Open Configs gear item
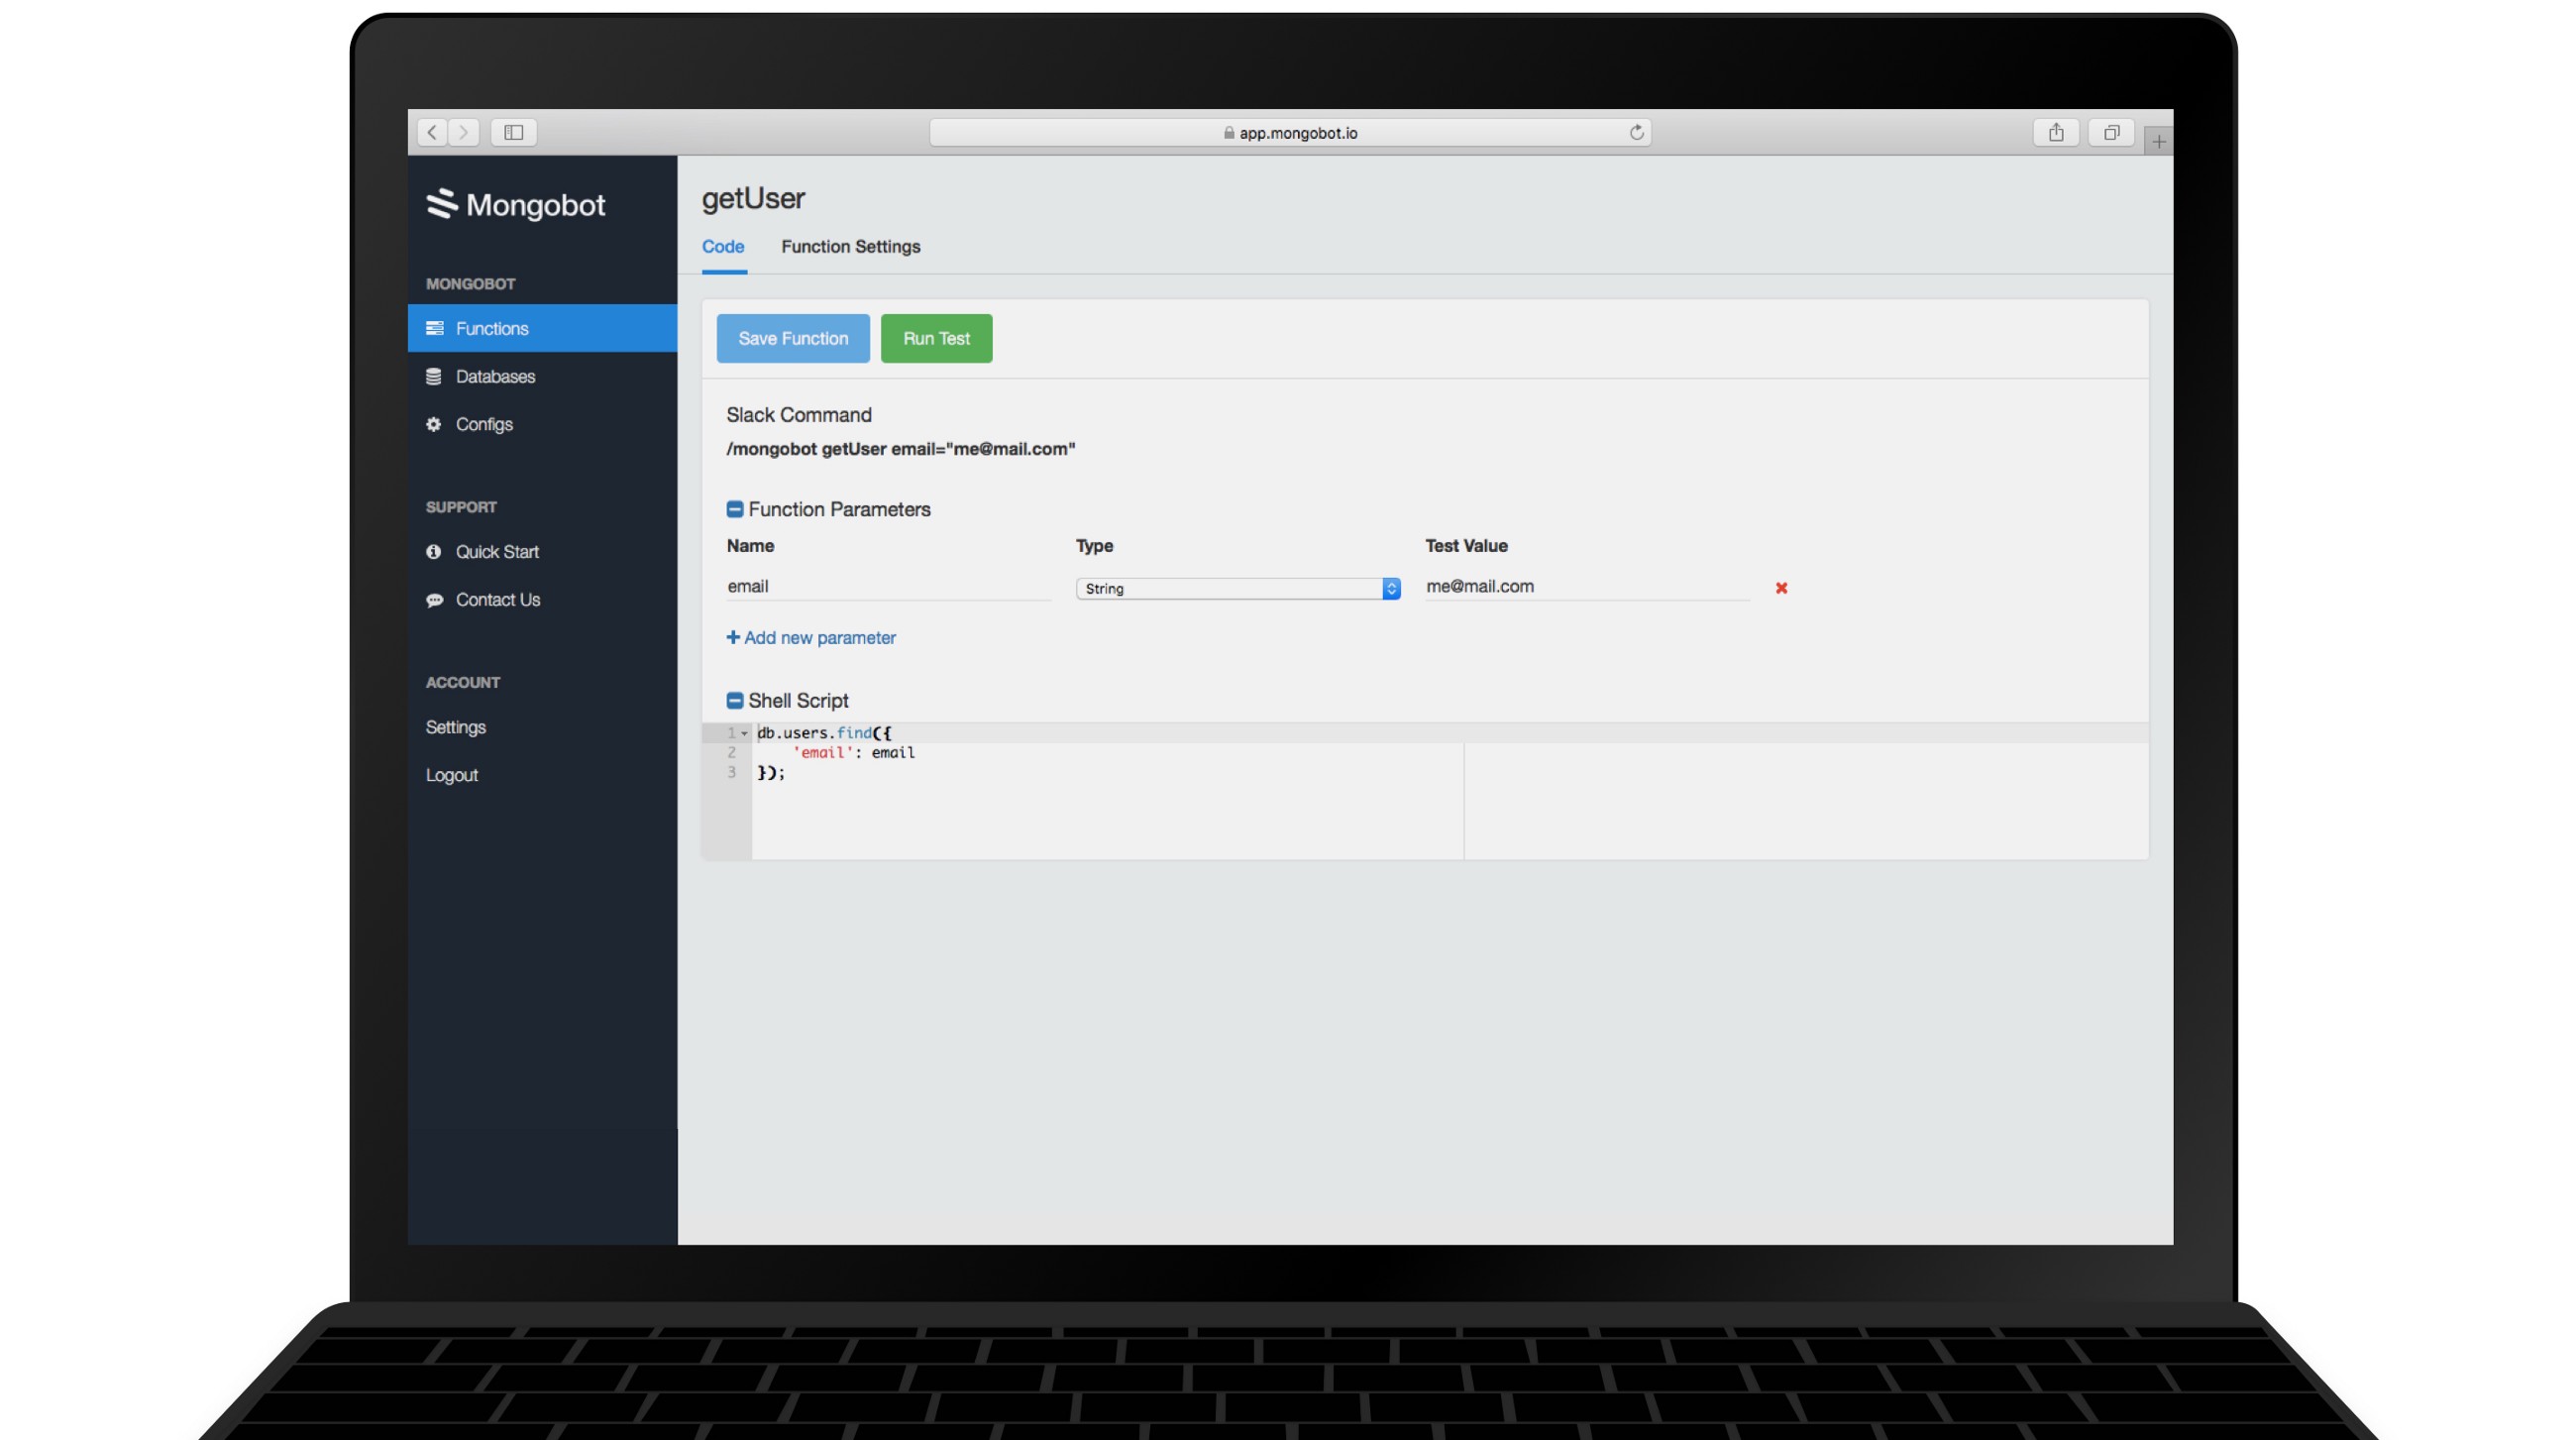This screenshot has height=1440, width=2576. coord(483,424)
